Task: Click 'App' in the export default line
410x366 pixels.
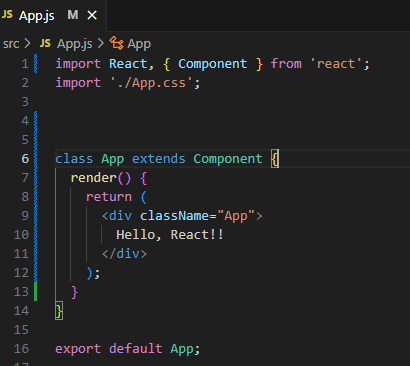Action: click(182, 349)
